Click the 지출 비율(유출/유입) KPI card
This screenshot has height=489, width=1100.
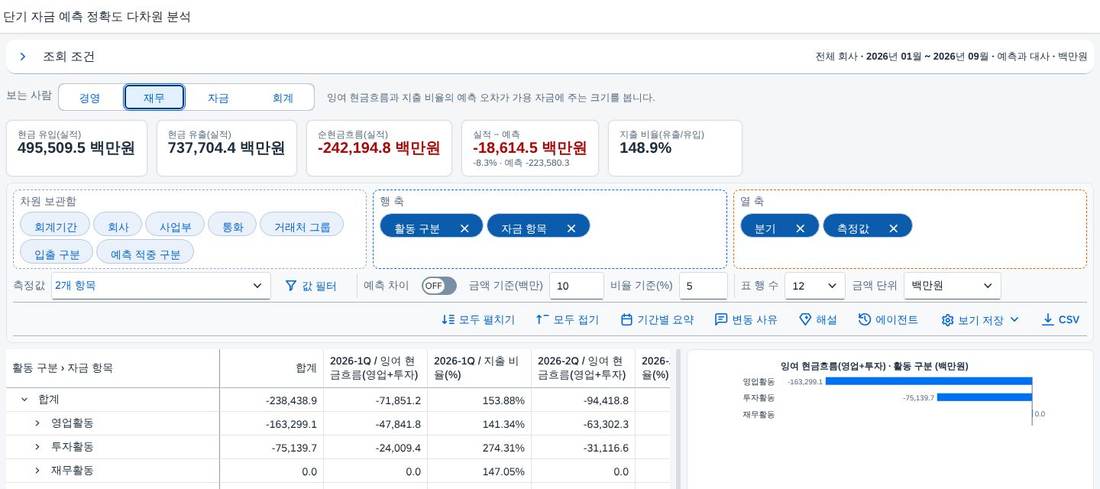tap(675, 148)
